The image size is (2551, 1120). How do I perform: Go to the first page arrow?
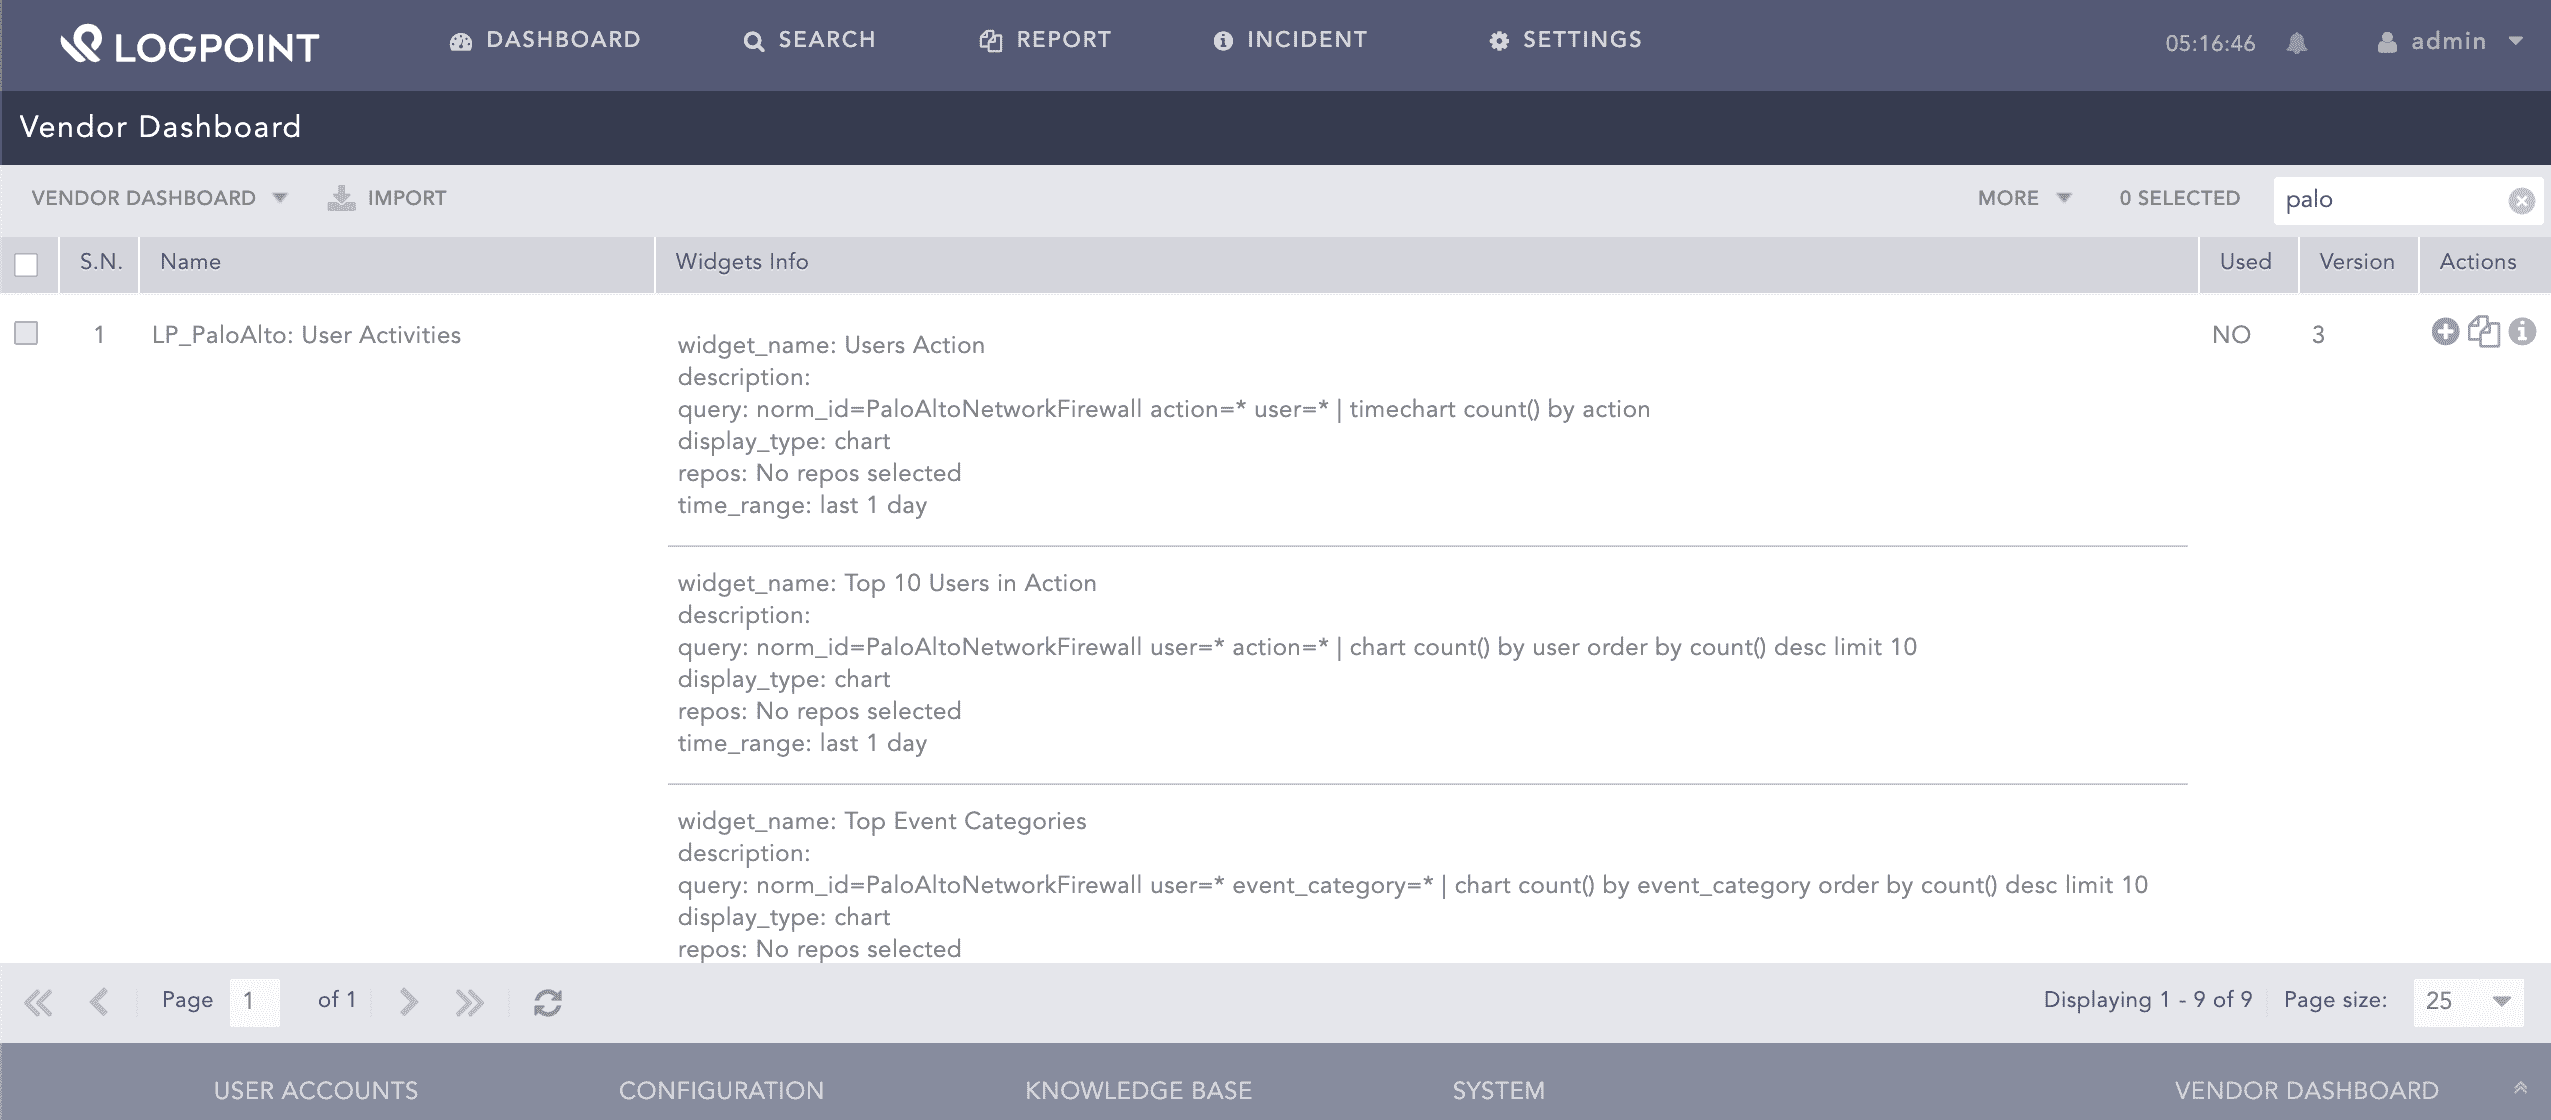pyautogui.click(x=38, y=1002)
